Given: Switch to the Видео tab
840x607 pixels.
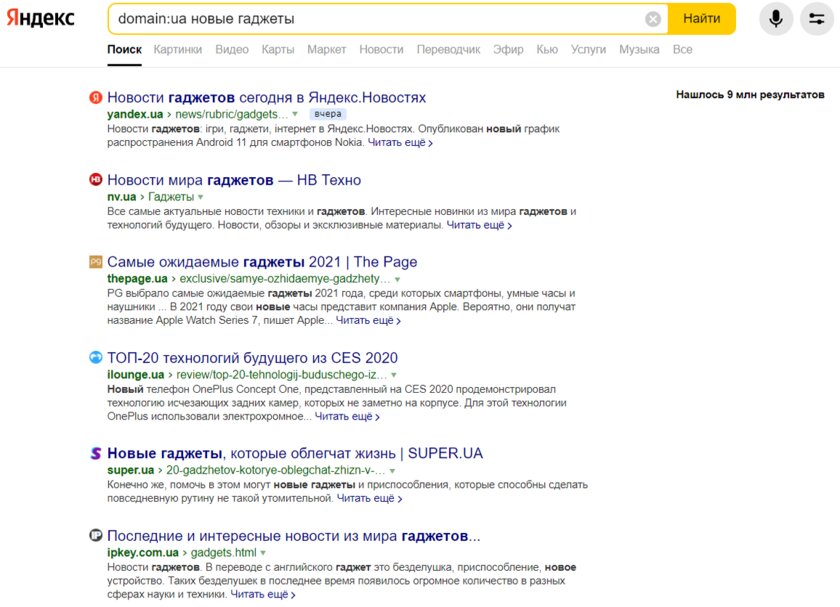Looking at the screenshot, I should tap(232, 49).
